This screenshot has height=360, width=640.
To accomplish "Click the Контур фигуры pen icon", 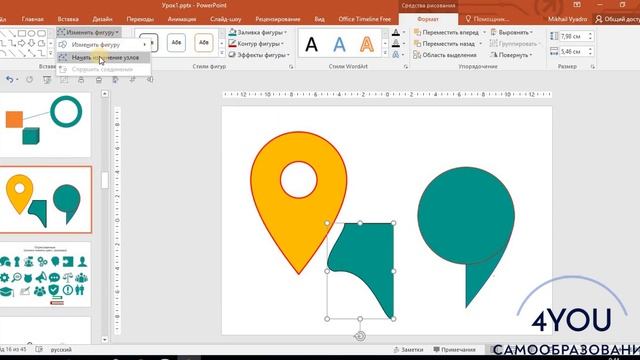I will (x=232, y=43).
